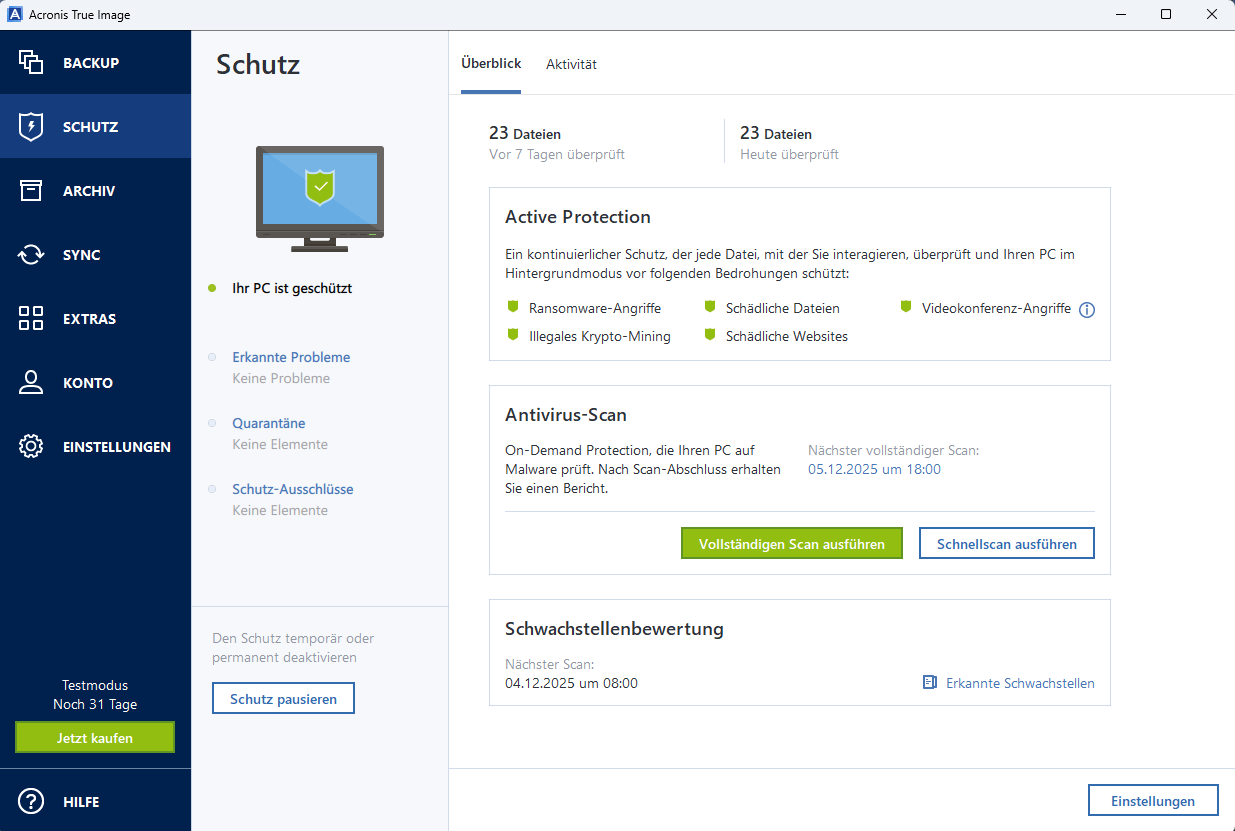Open the Backup section icon in sidebar
The image size is (1235, 831).
coord(30,62)
